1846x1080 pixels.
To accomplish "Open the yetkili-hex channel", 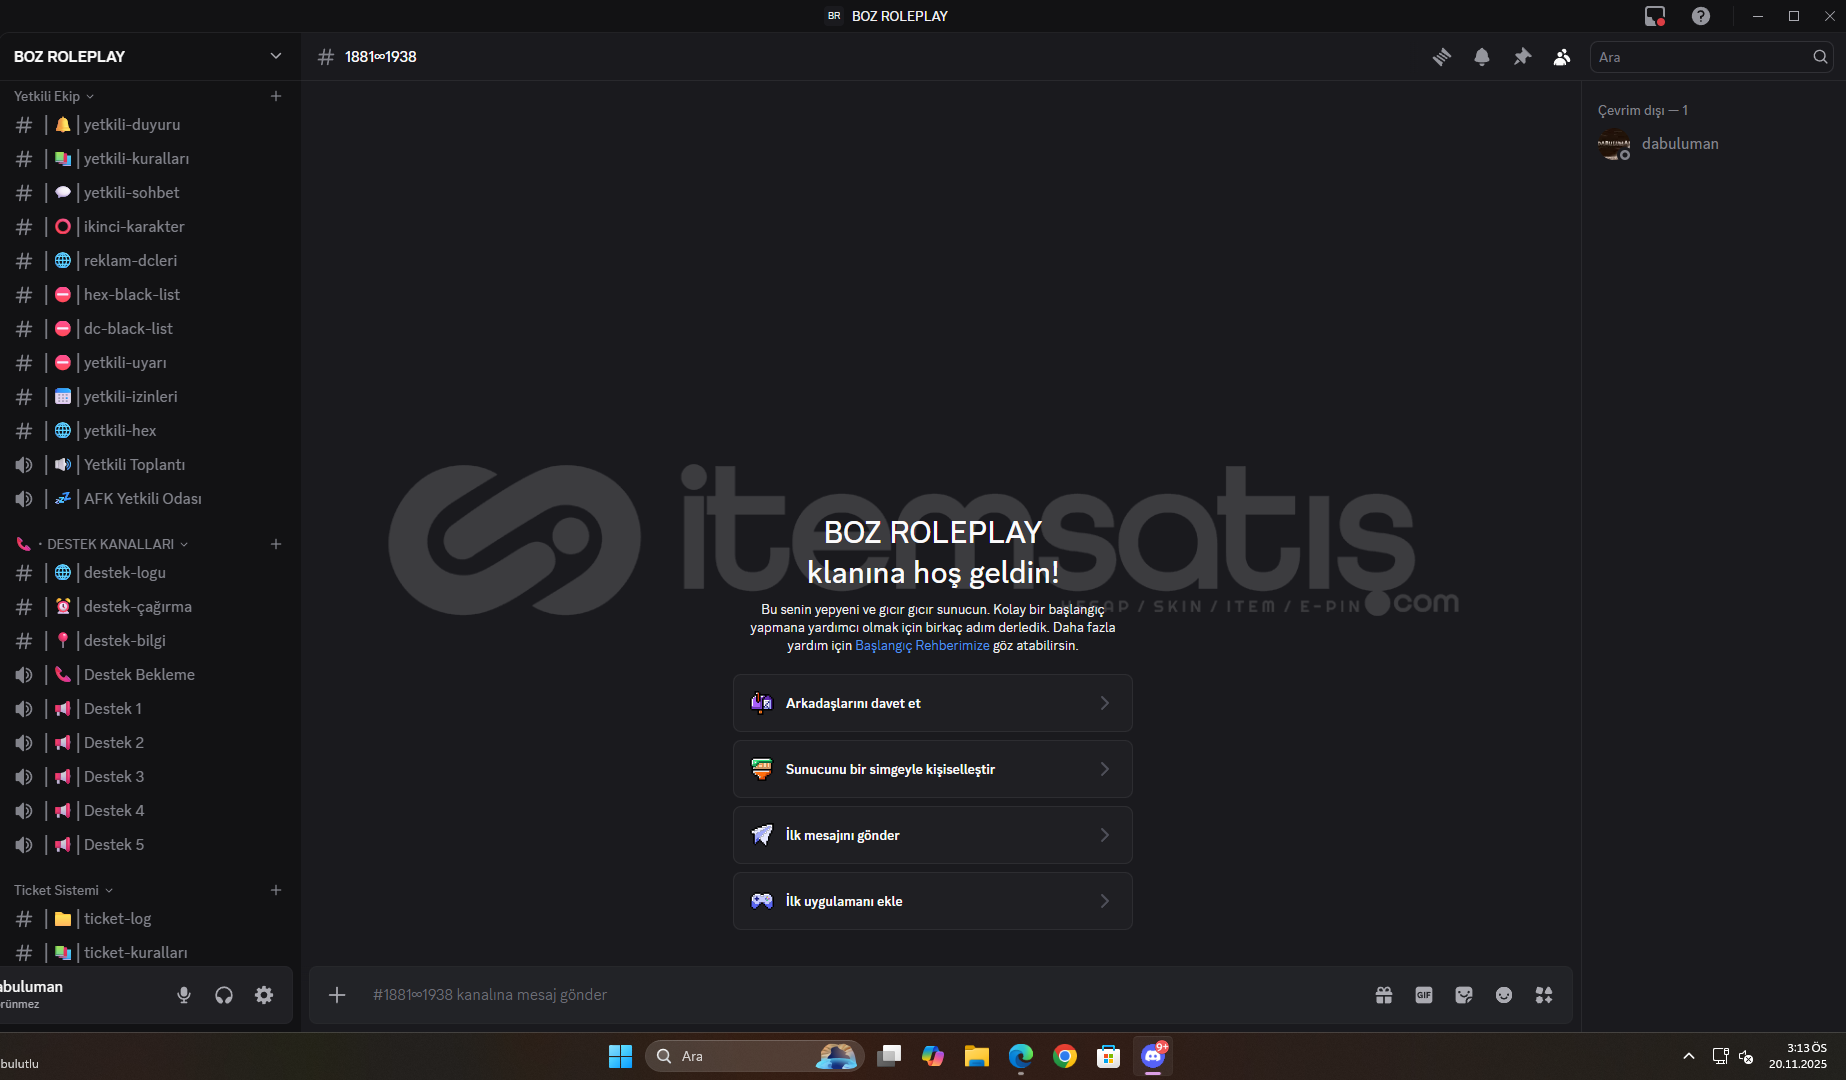I will pyautogui.click(x=148, y=431).
